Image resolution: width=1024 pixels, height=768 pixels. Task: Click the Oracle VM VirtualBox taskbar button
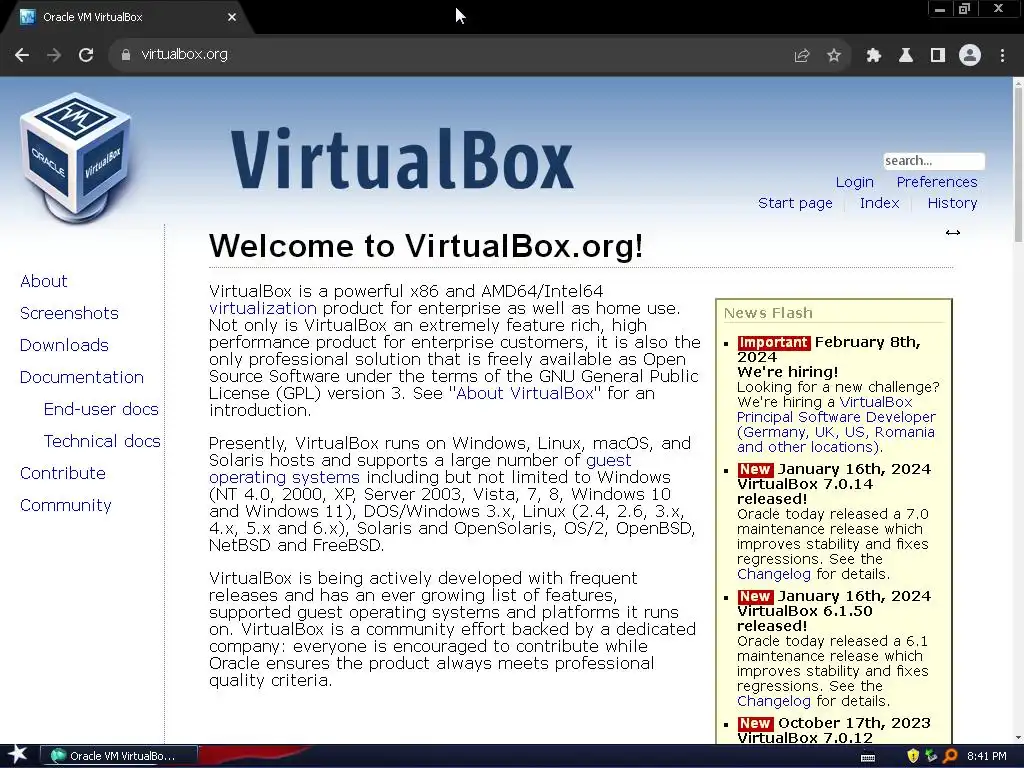[118, 756]
